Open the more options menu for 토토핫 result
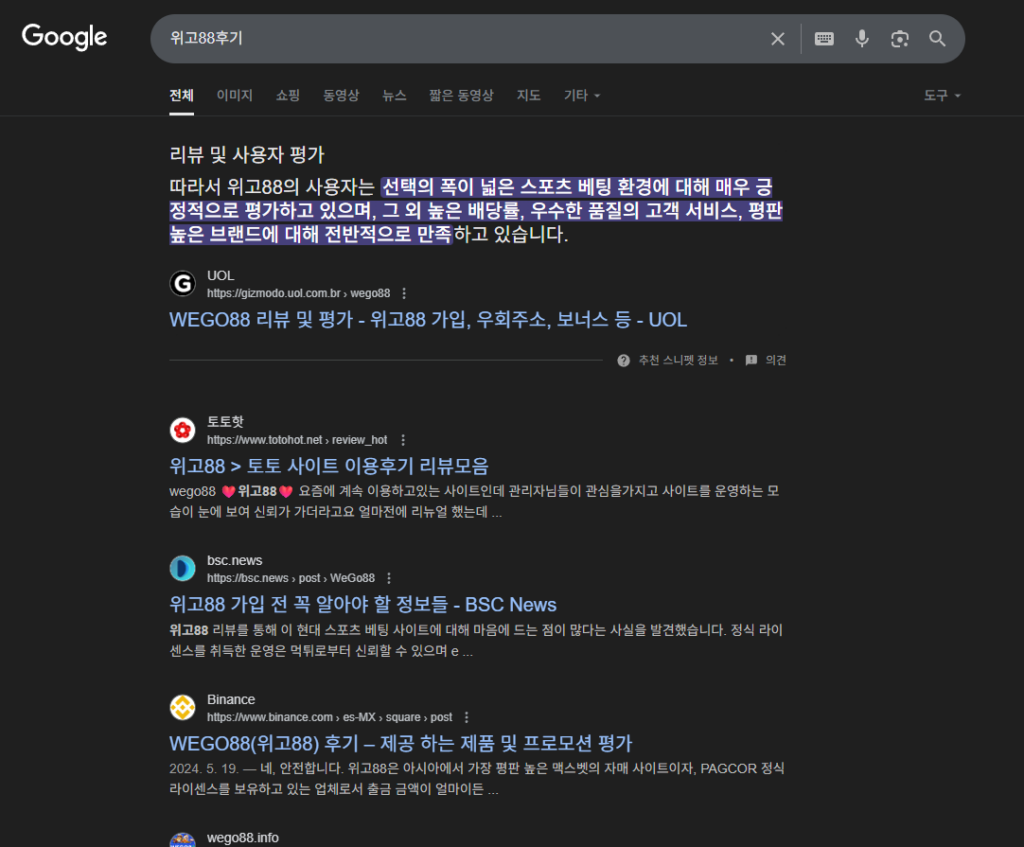Screen dimensions: 1024x847 coord(403,440)
